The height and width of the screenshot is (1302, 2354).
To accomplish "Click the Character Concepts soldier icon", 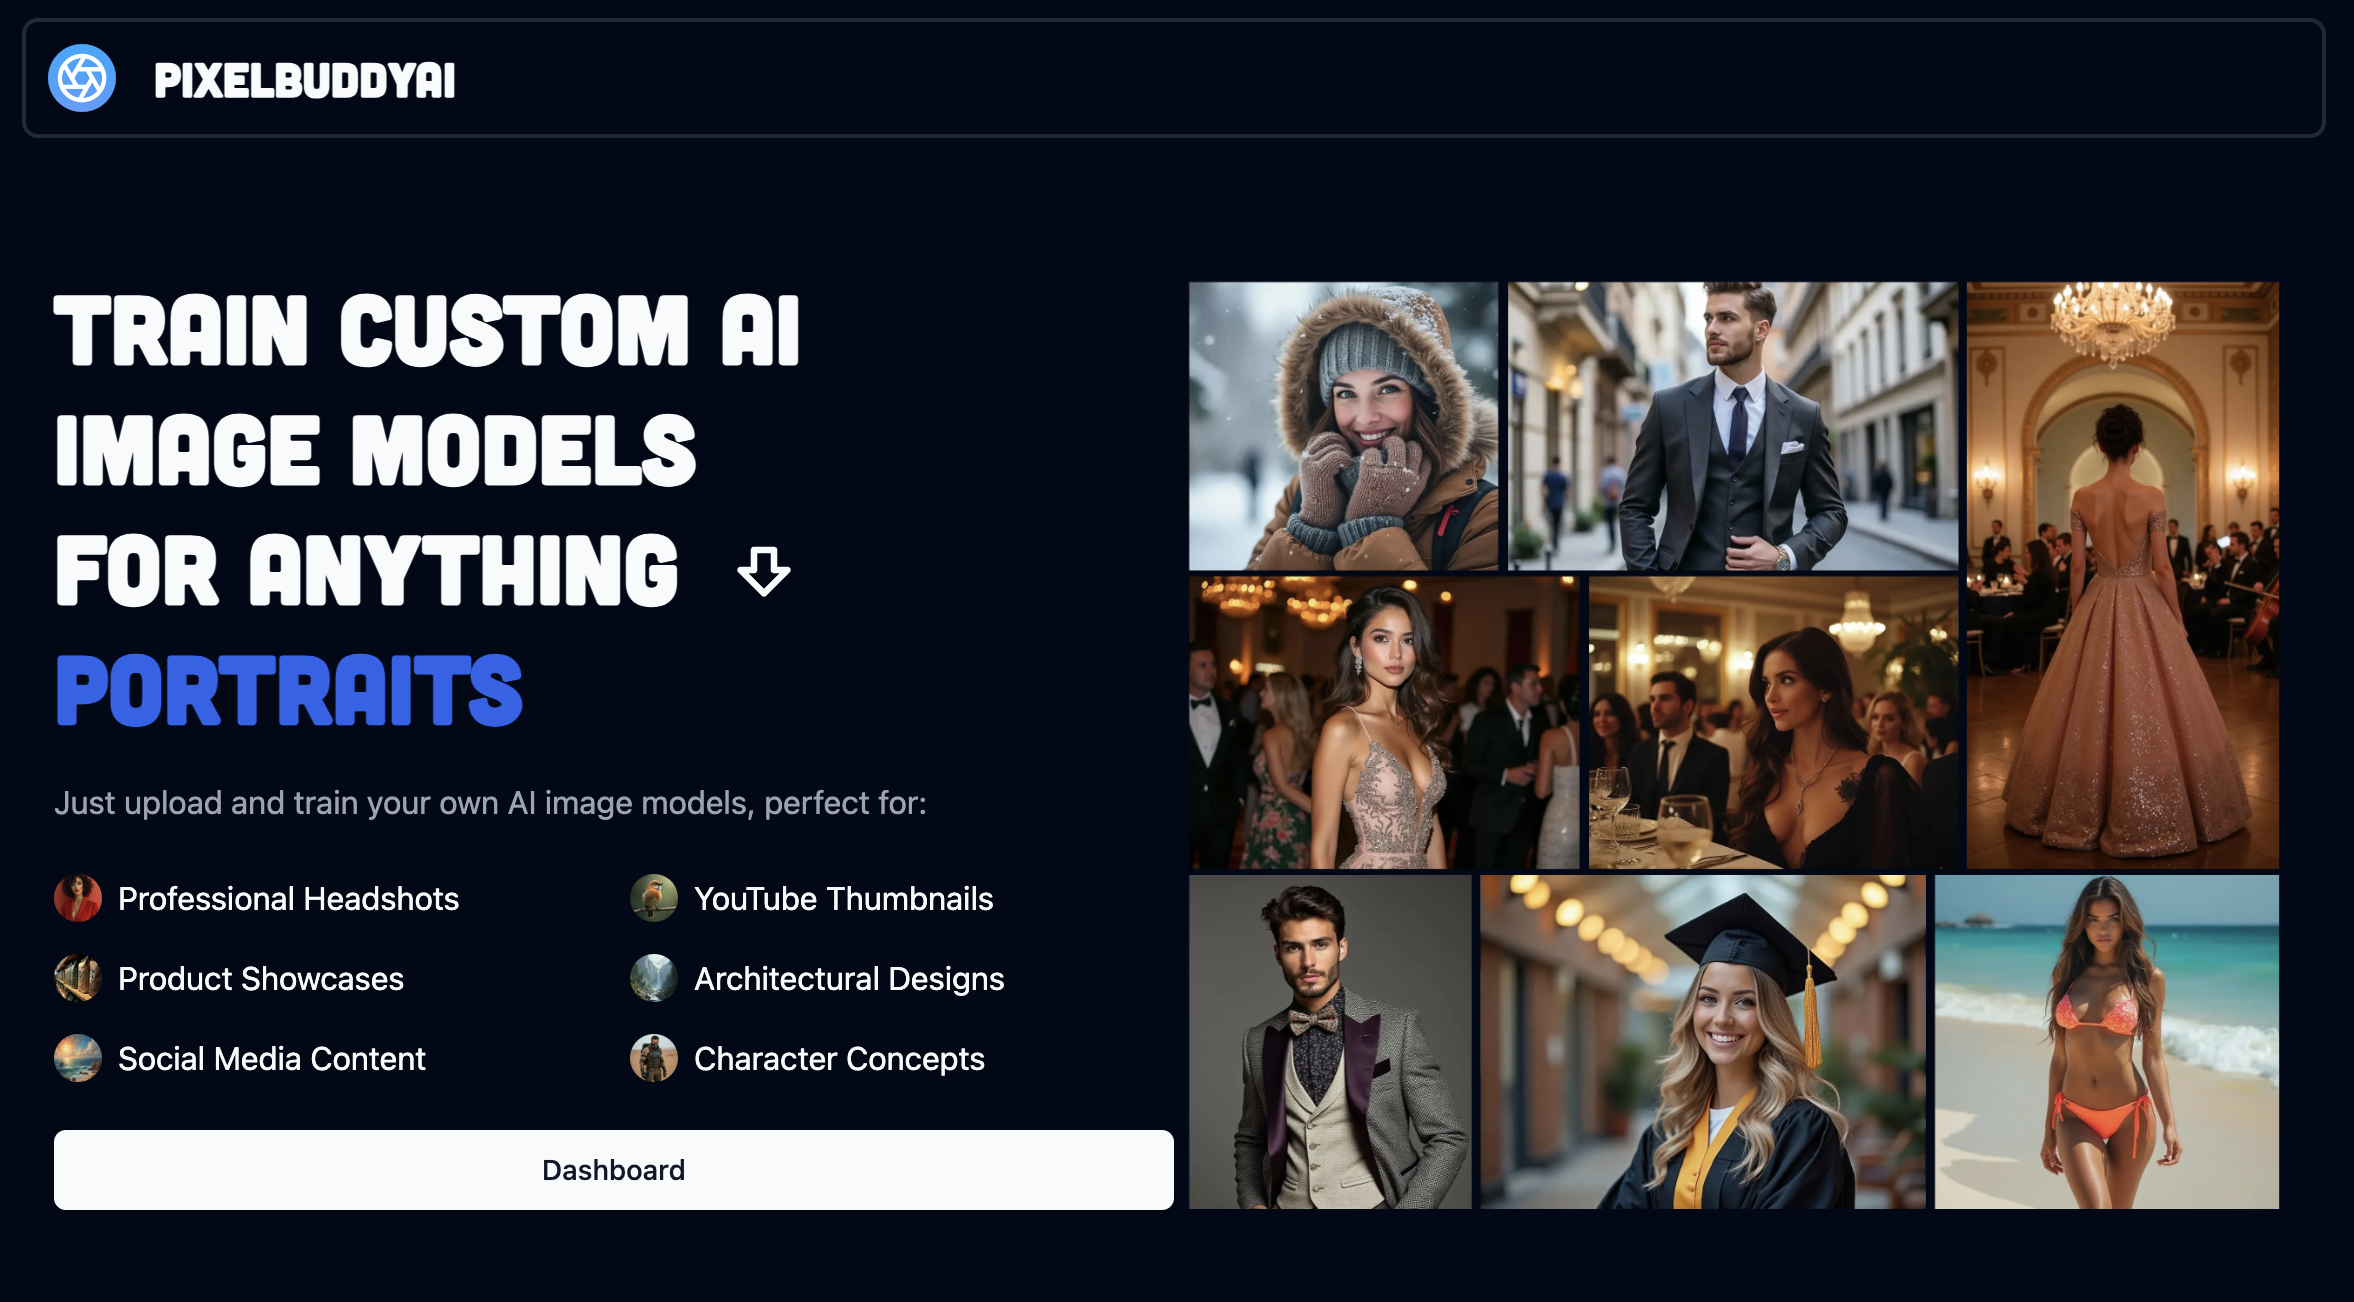I will (654, 1058).
